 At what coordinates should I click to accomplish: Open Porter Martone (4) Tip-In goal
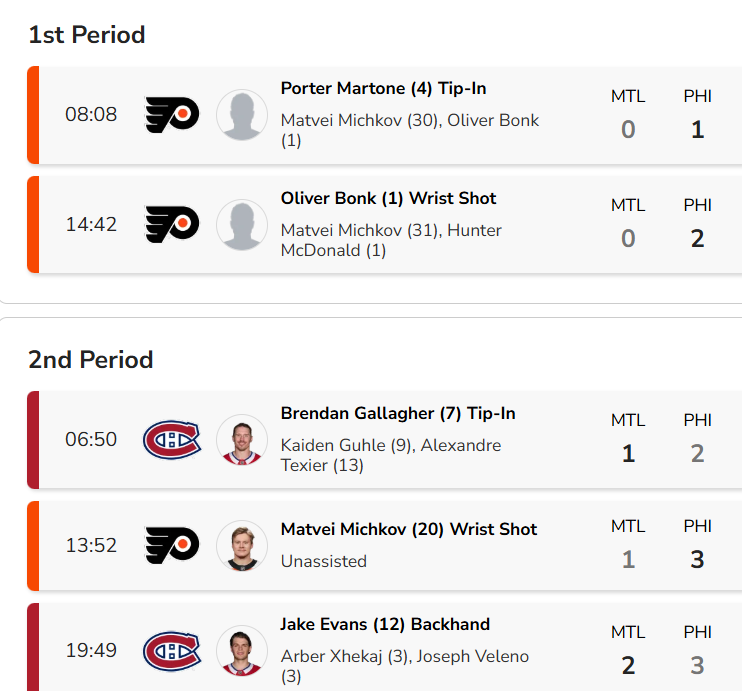click(x=383, y=89)
